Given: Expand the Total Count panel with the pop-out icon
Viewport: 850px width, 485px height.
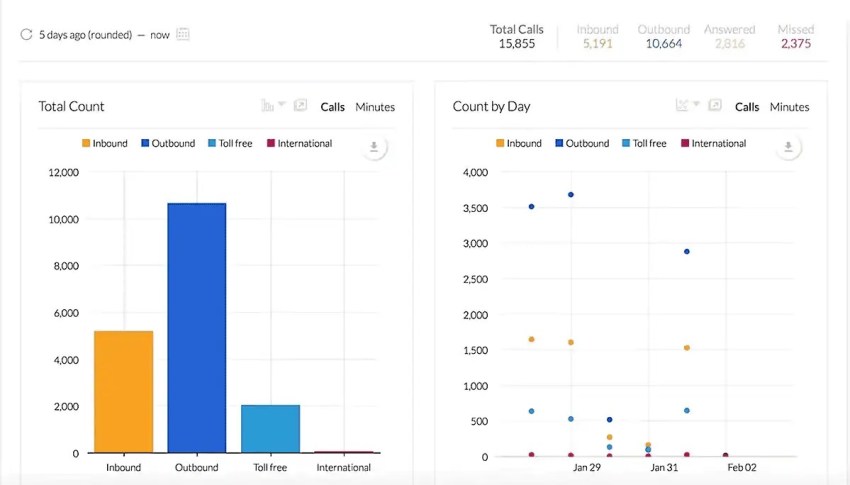Looking at the screenshot, I should pyautogui.click(x=300, y=106).
